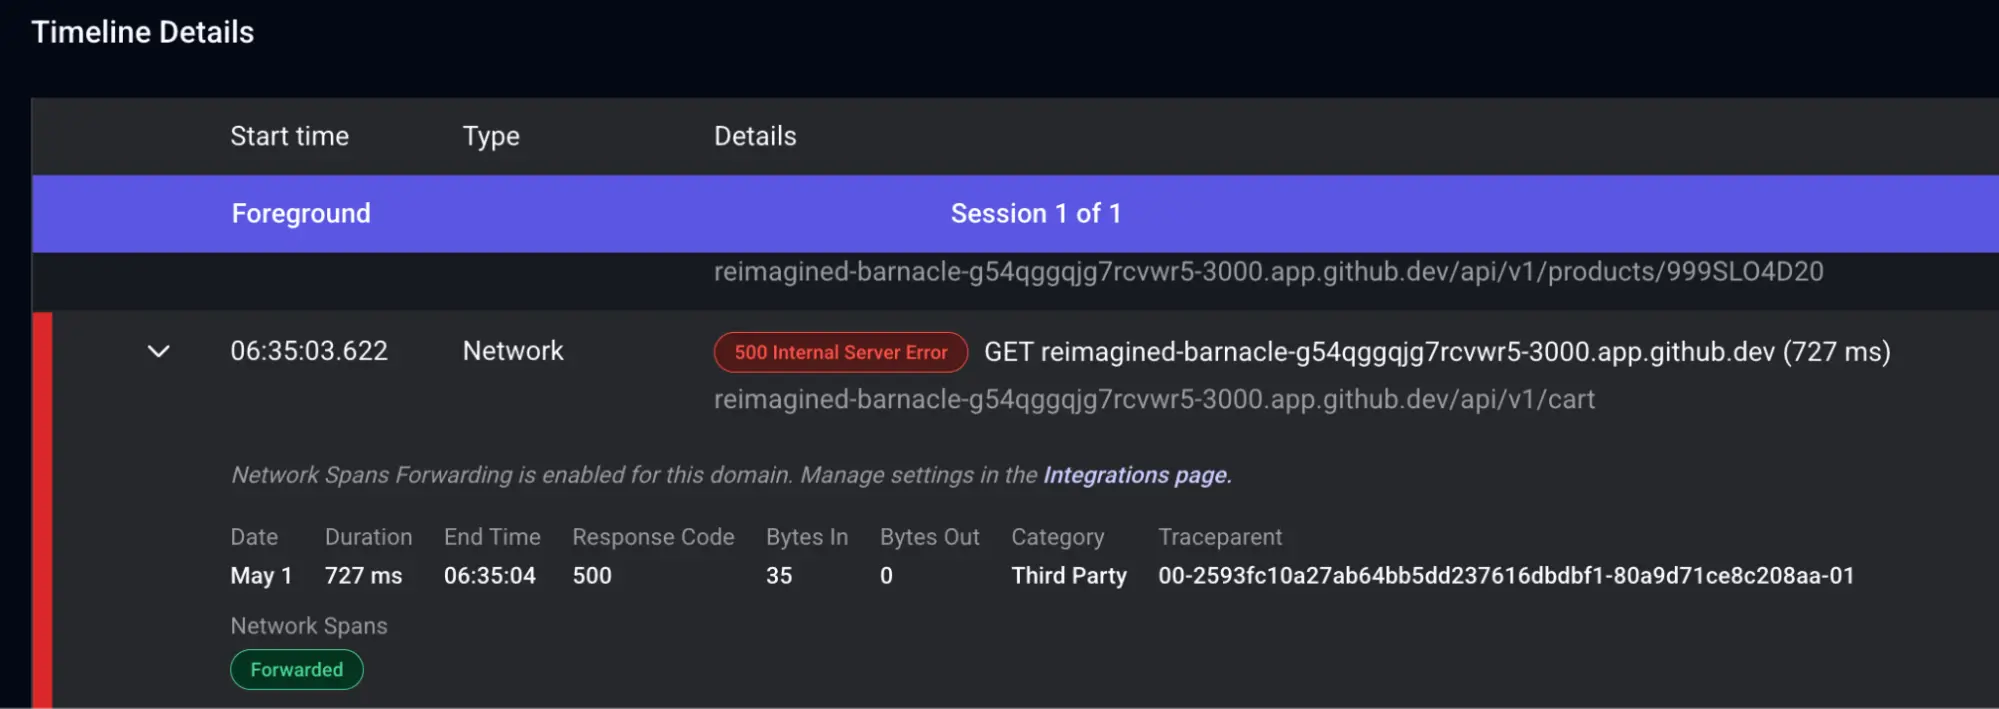Click the Session 1 of 1 banner text
This screenshot has height=709, width=1999.
(1036, 213)
